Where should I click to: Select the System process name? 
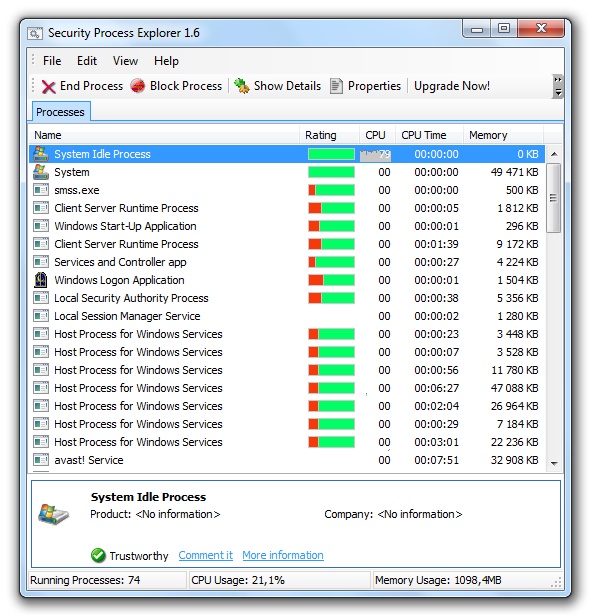71,172
